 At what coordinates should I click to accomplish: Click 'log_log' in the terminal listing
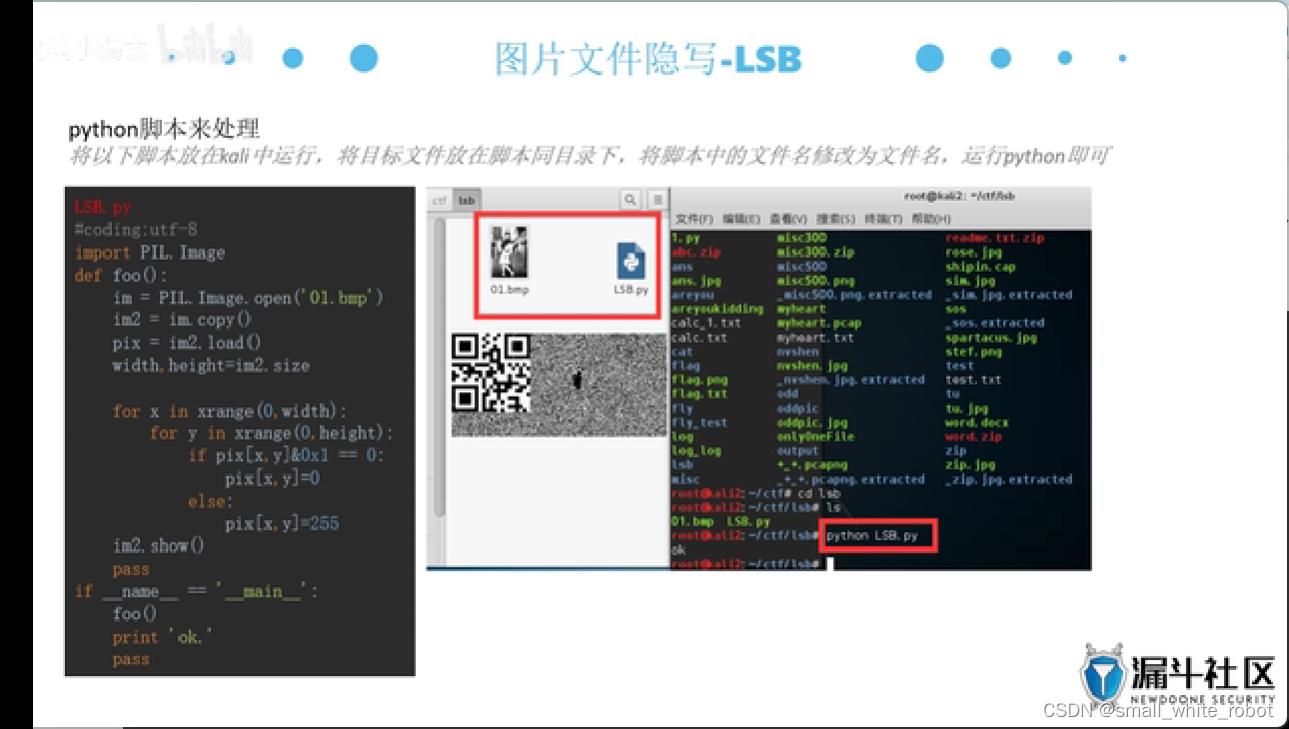(x=696, y=451)
